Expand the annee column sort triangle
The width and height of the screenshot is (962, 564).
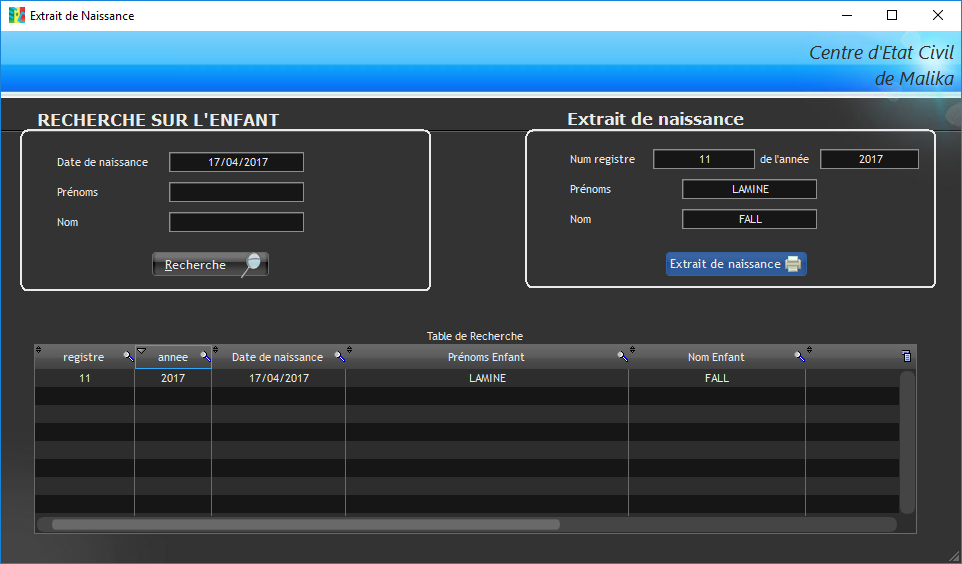pyautogui.click(x=141, y=350)
